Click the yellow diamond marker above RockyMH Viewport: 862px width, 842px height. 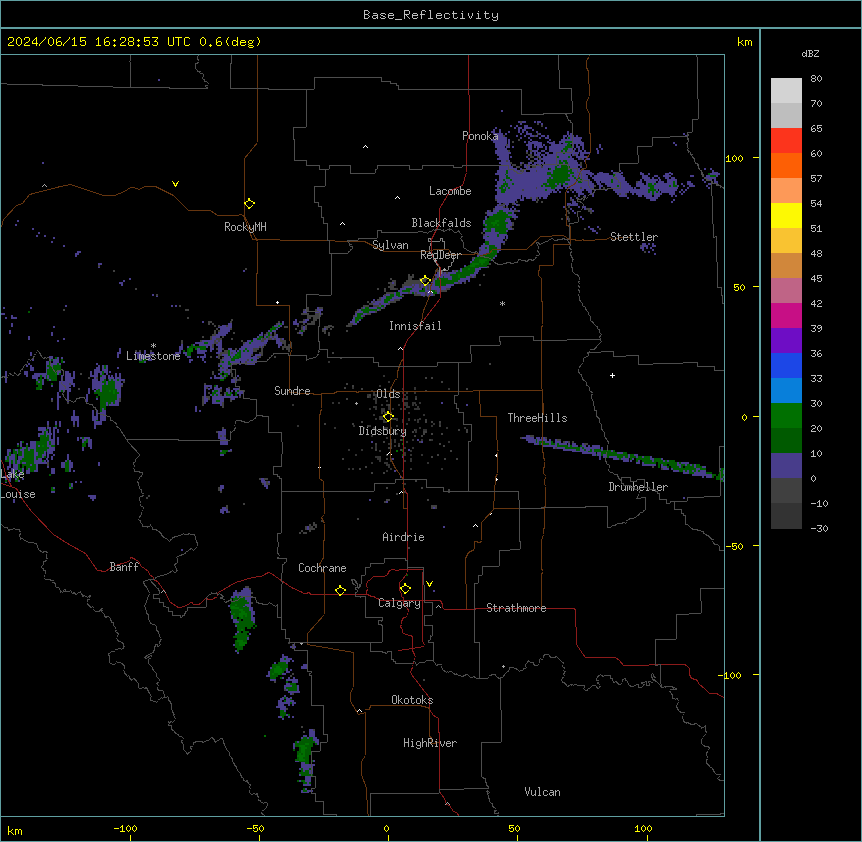point(250,204)
